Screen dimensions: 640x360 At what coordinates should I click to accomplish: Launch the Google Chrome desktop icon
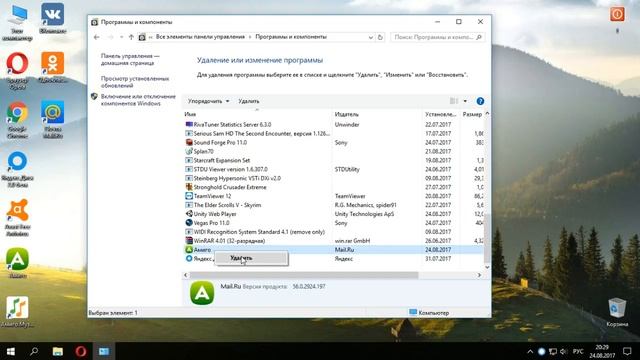pos(17,119)
